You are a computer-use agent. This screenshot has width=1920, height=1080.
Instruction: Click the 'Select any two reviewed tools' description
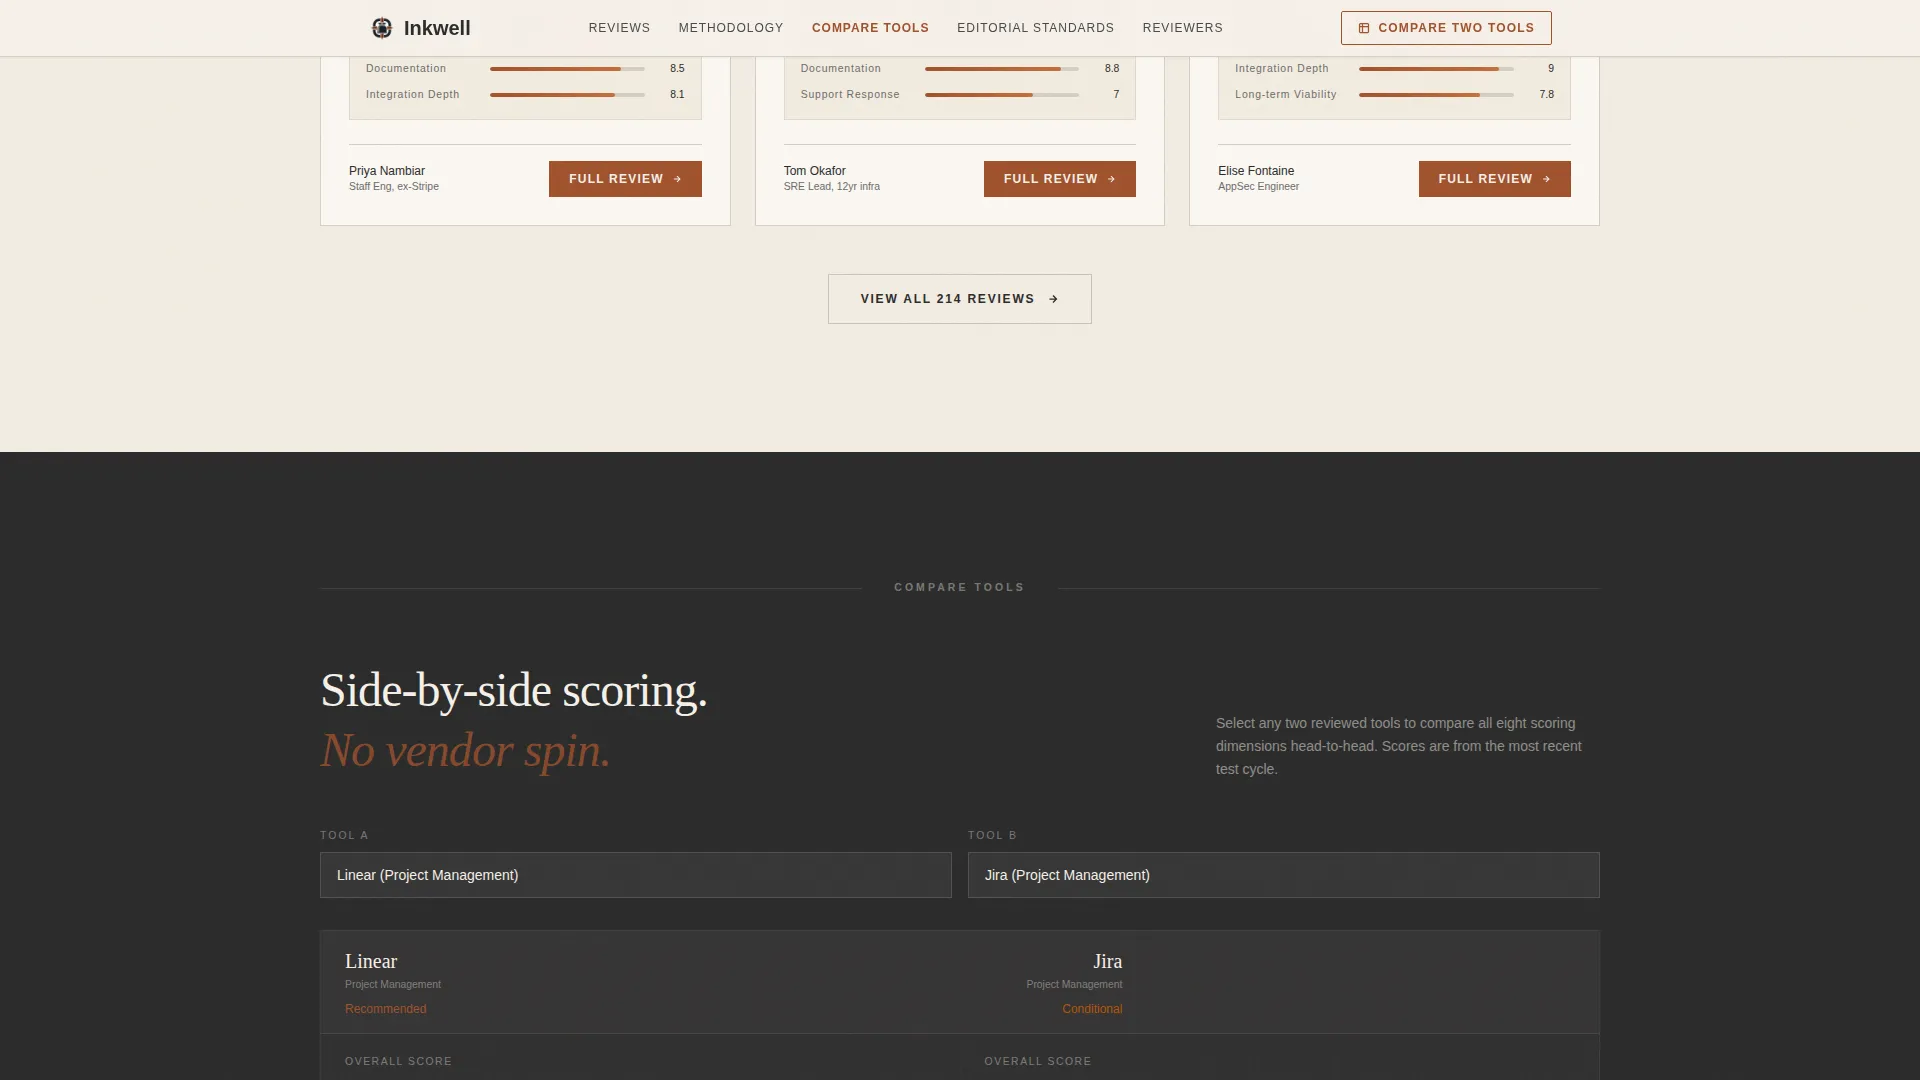coord(1399,746)
